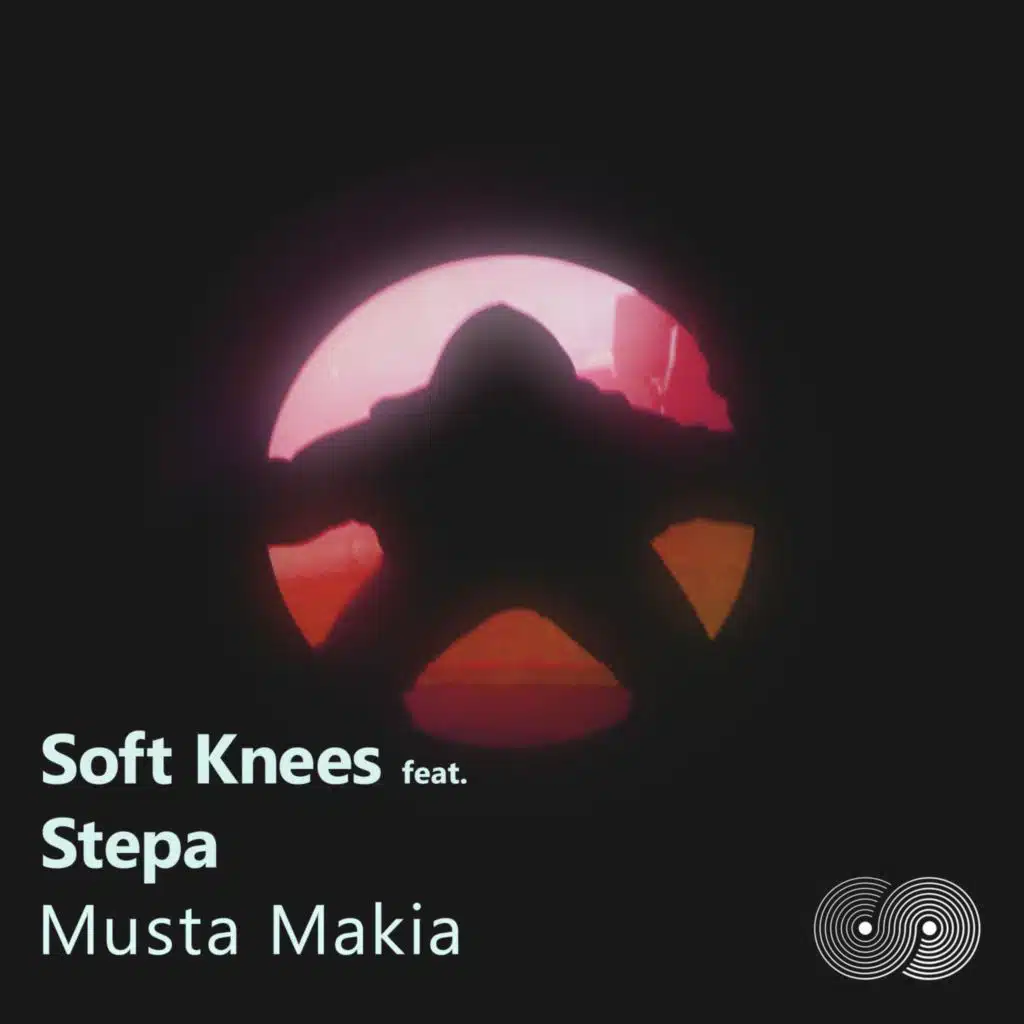Select the right white dot in spiral logo
The width and height of the screenshot is (1024, 1024).
pos(928,927)
